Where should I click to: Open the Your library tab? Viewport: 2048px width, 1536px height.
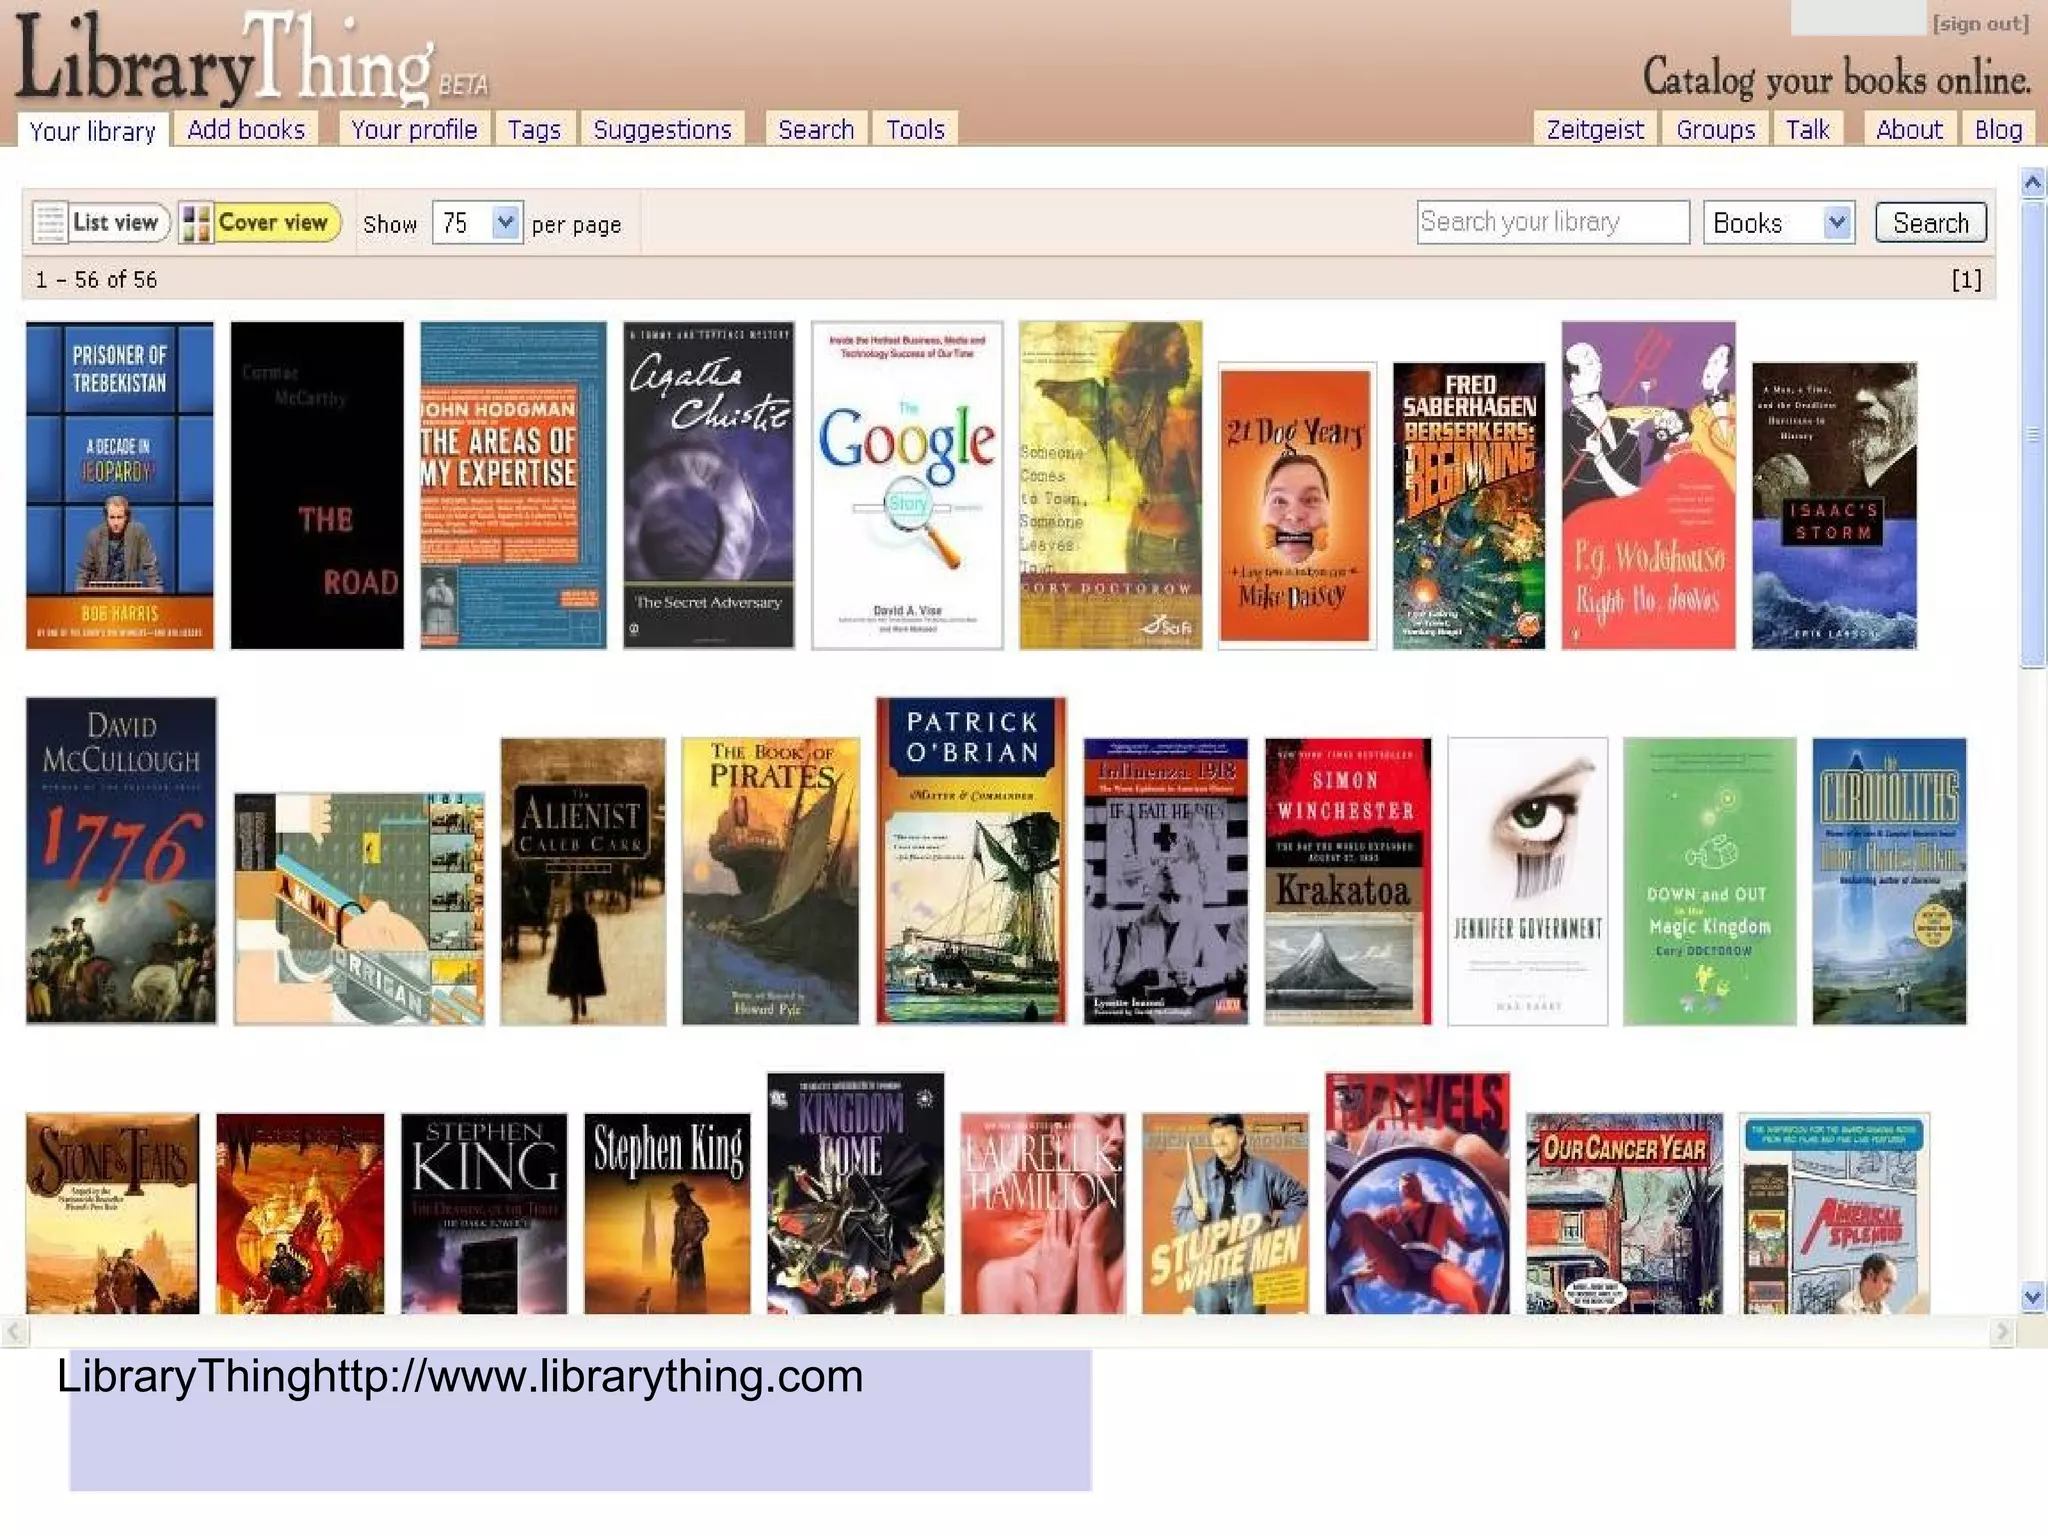(x=93, y=131)
